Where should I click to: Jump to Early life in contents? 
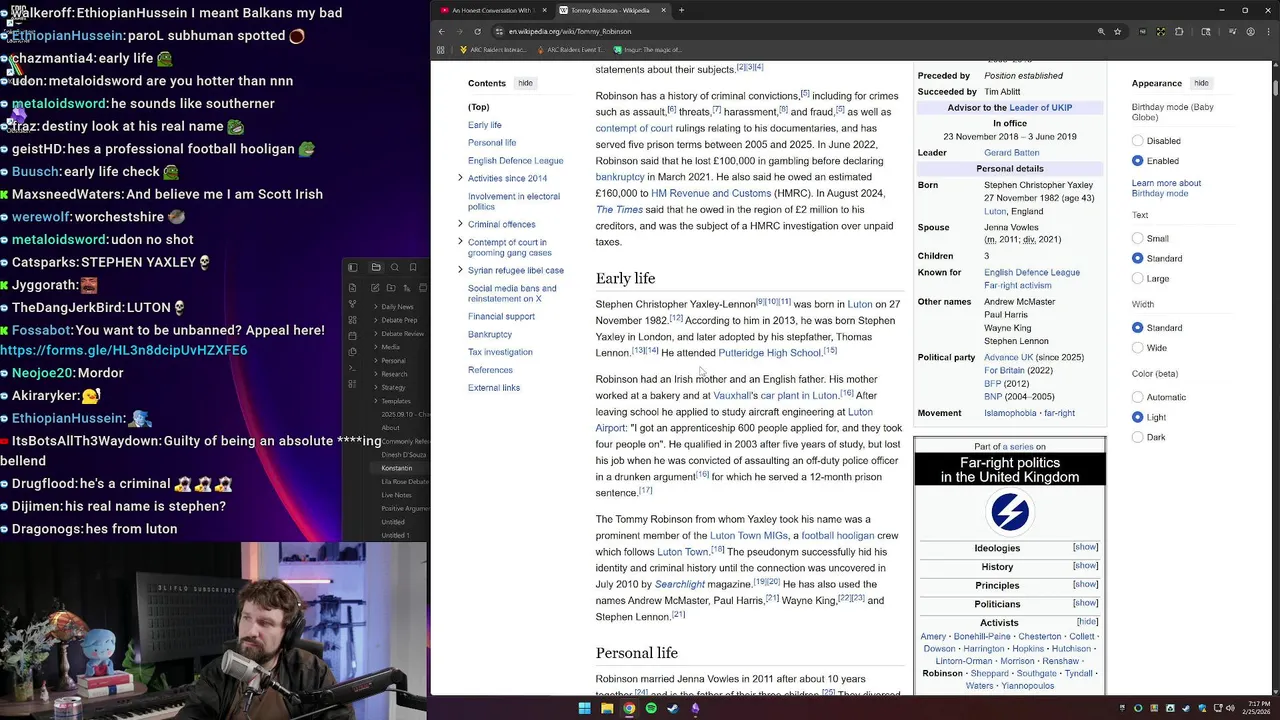click(484, 125)
